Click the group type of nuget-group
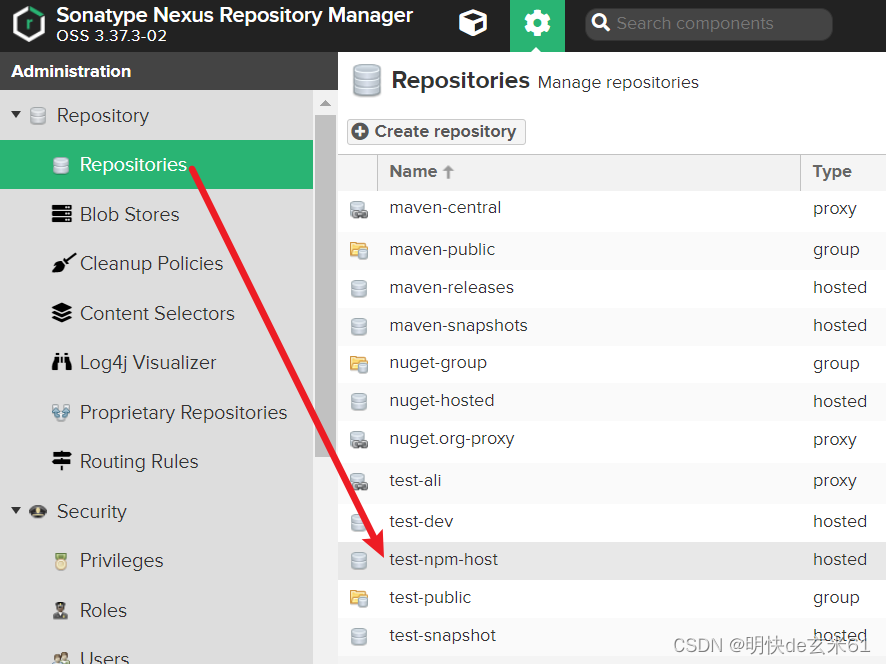 (836, 364)
